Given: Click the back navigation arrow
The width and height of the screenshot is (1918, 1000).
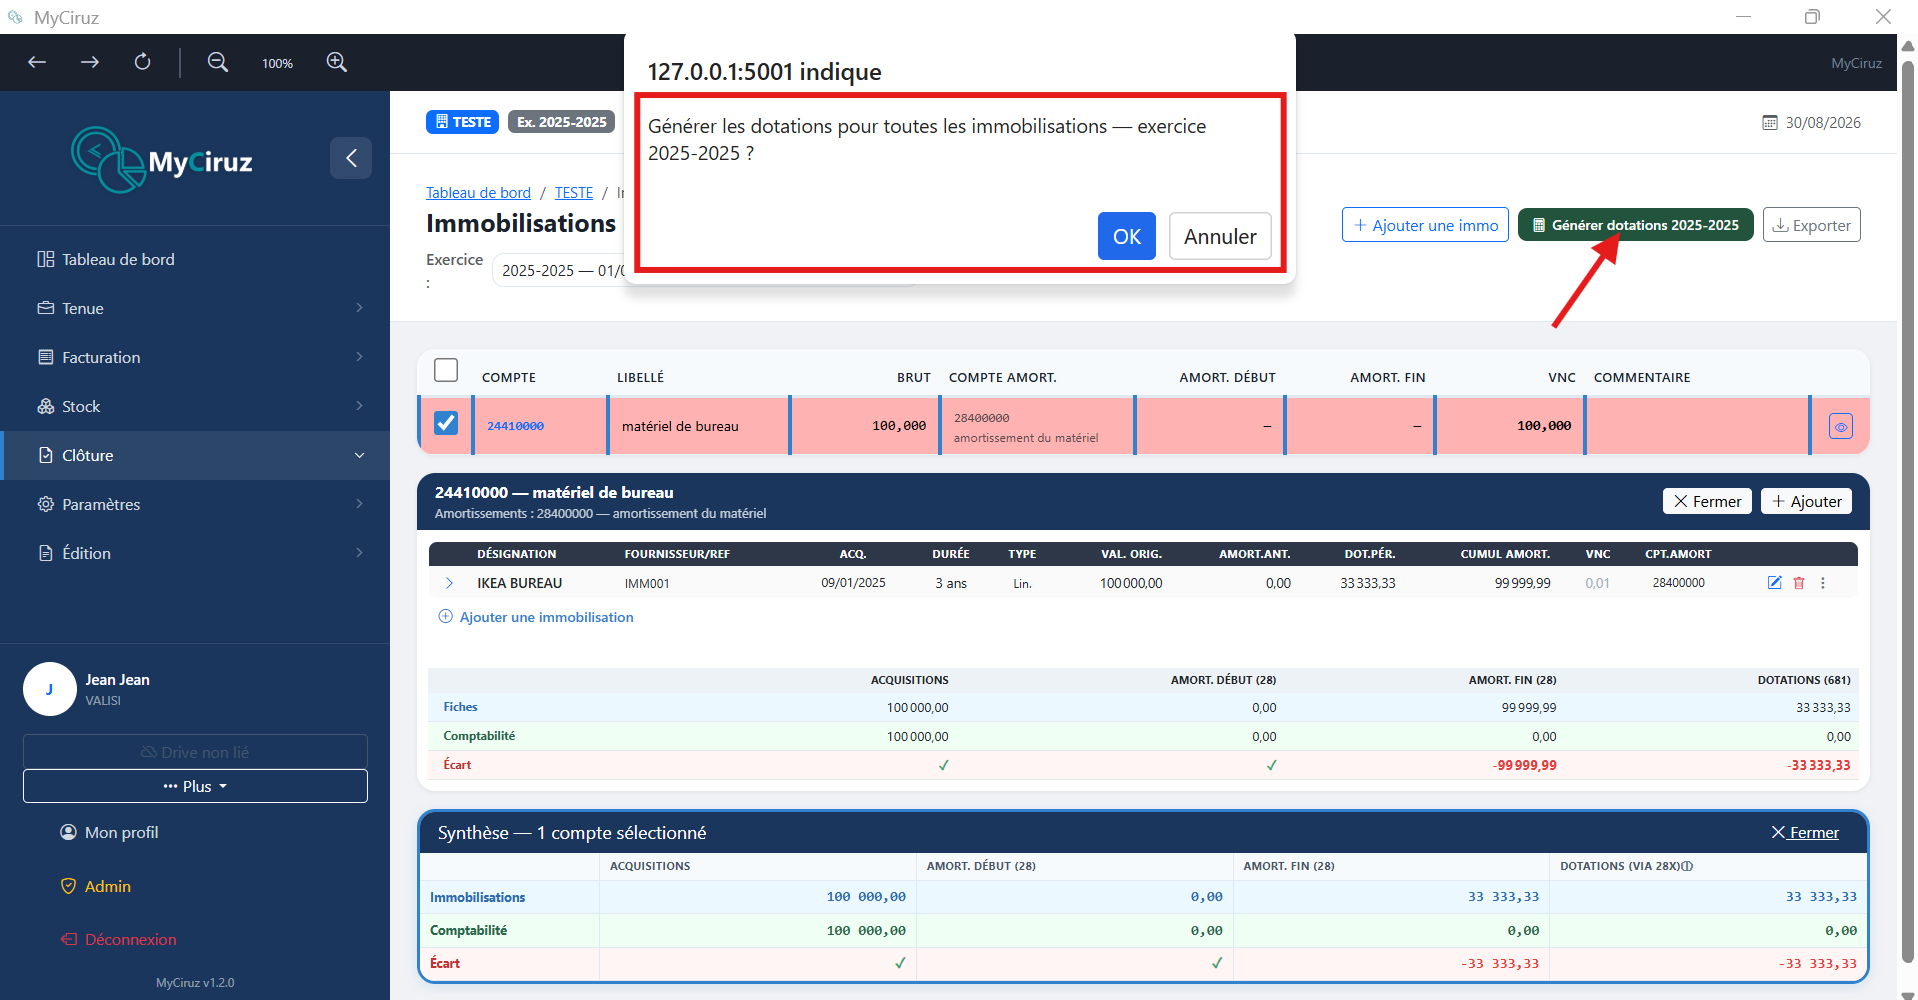Looking at the screenshot, I should (x=37, y=62).
